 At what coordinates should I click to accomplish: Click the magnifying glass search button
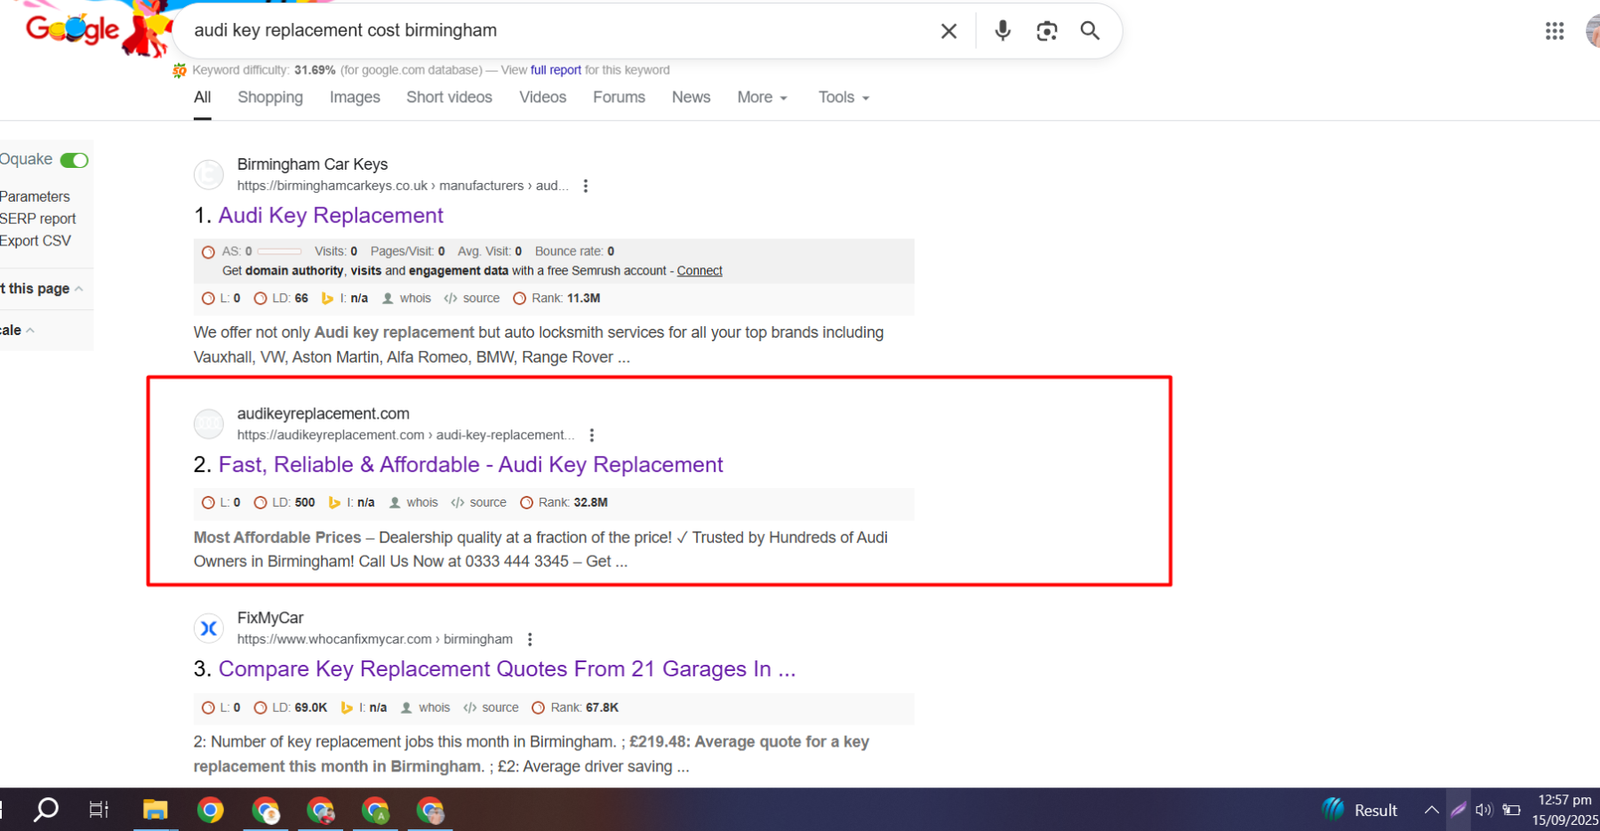1090,31
